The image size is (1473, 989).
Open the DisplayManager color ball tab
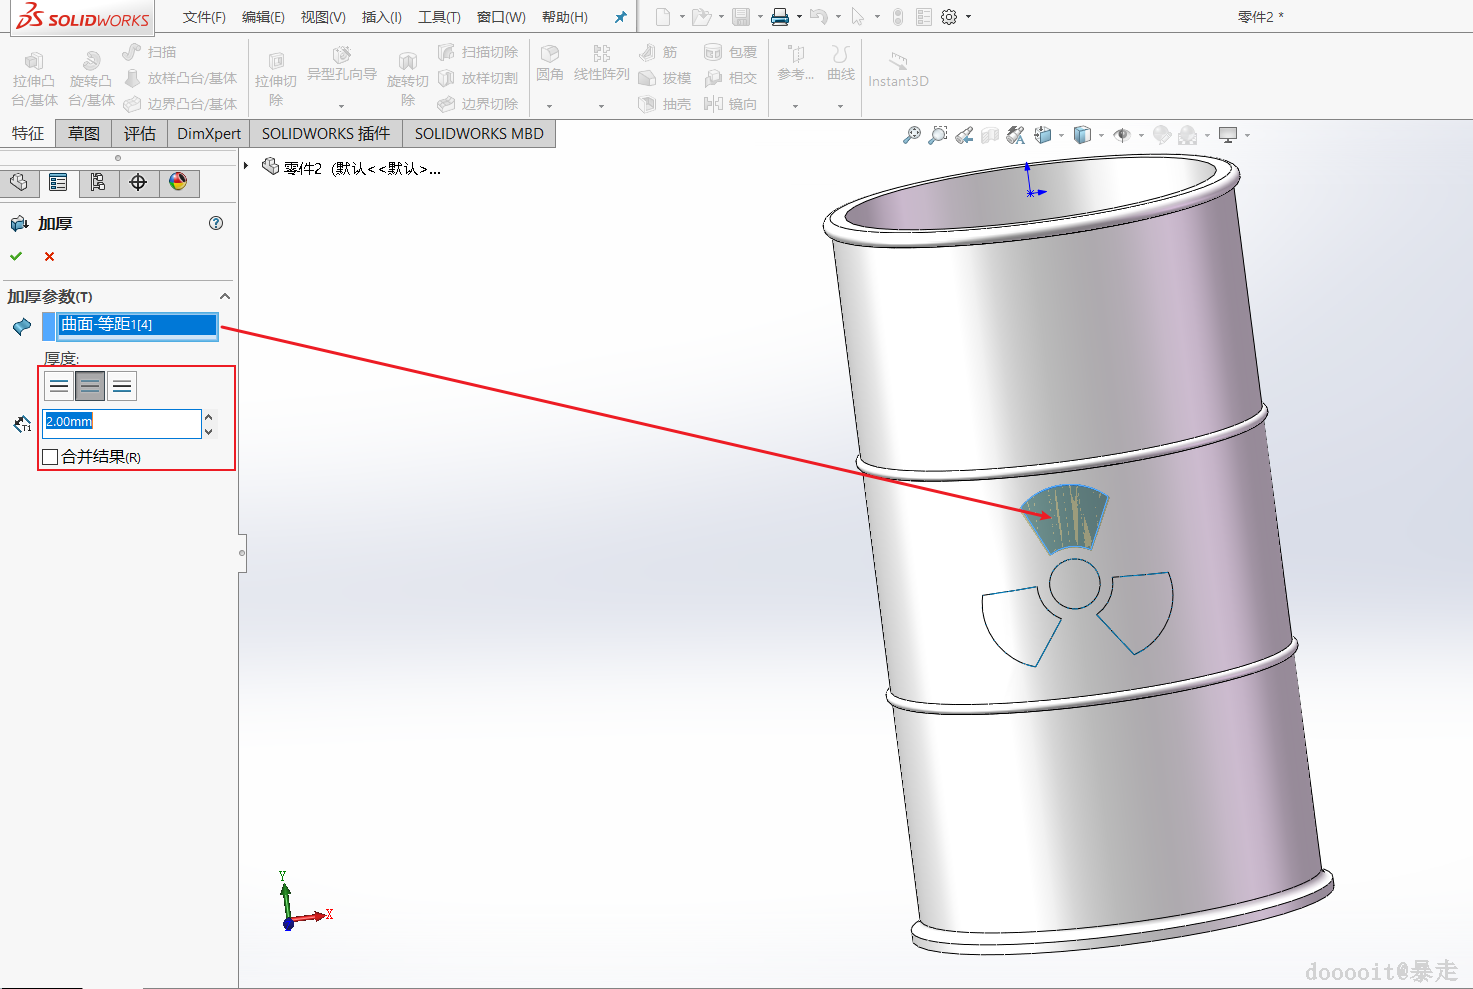178,182
